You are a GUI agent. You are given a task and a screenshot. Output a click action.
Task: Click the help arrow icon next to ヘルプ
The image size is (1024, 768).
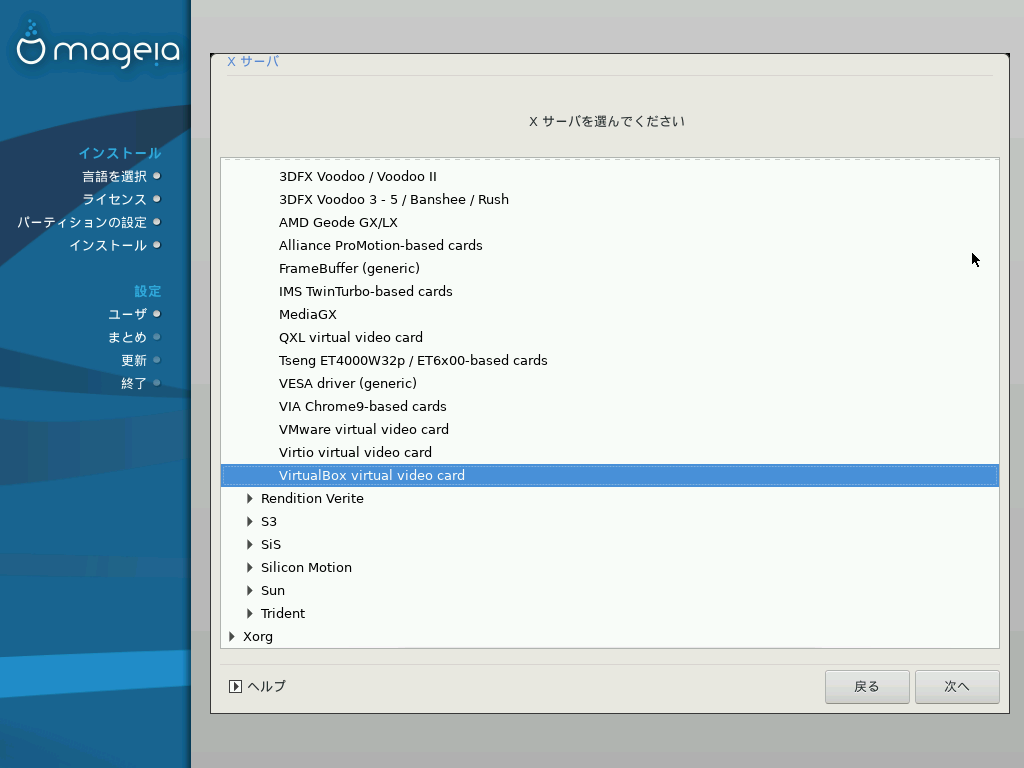235,686
